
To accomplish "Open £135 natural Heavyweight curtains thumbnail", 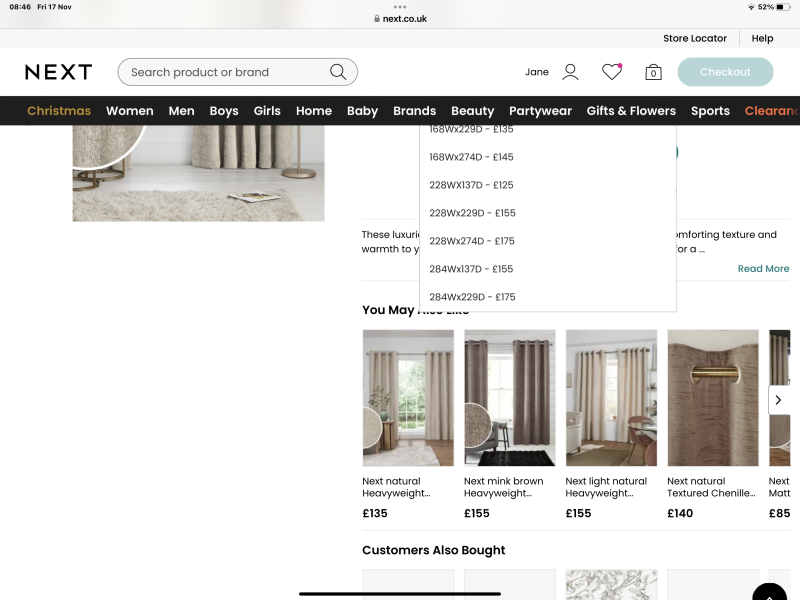I will click(408, 398).
